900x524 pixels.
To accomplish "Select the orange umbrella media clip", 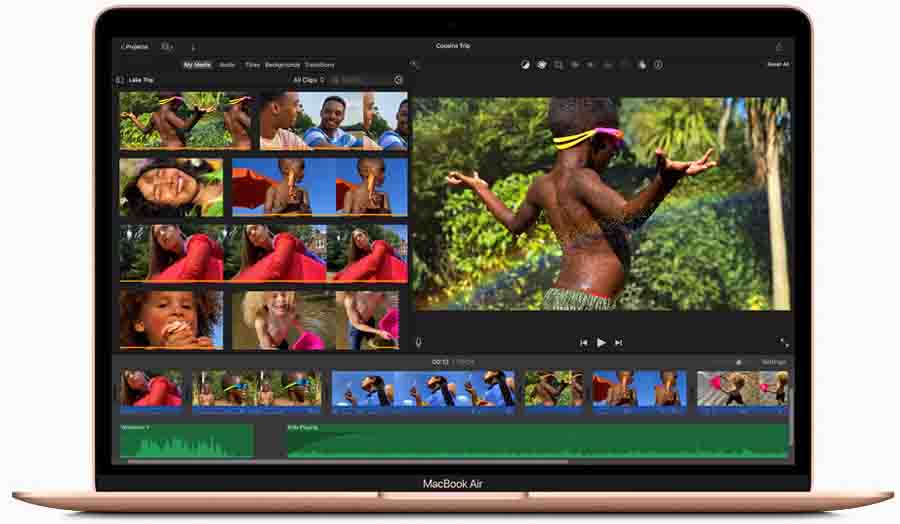I will click(320, 187).
